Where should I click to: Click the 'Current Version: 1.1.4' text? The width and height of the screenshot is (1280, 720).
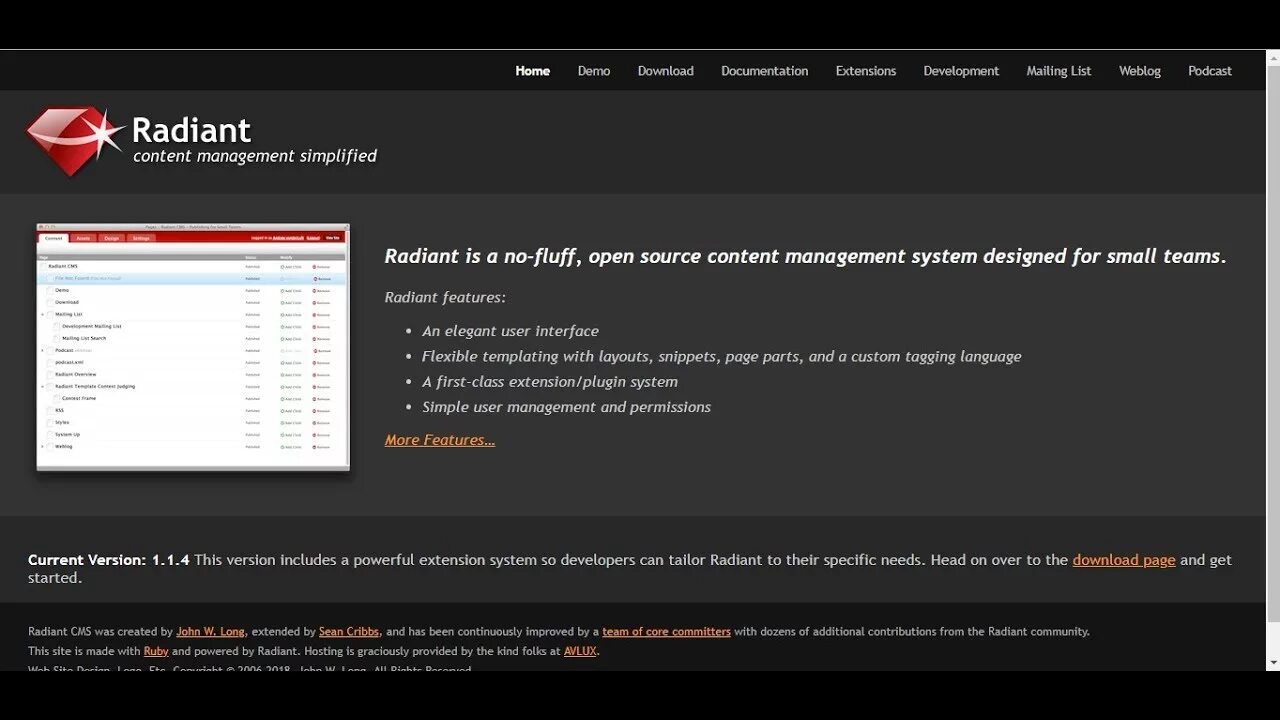[109, 560]
